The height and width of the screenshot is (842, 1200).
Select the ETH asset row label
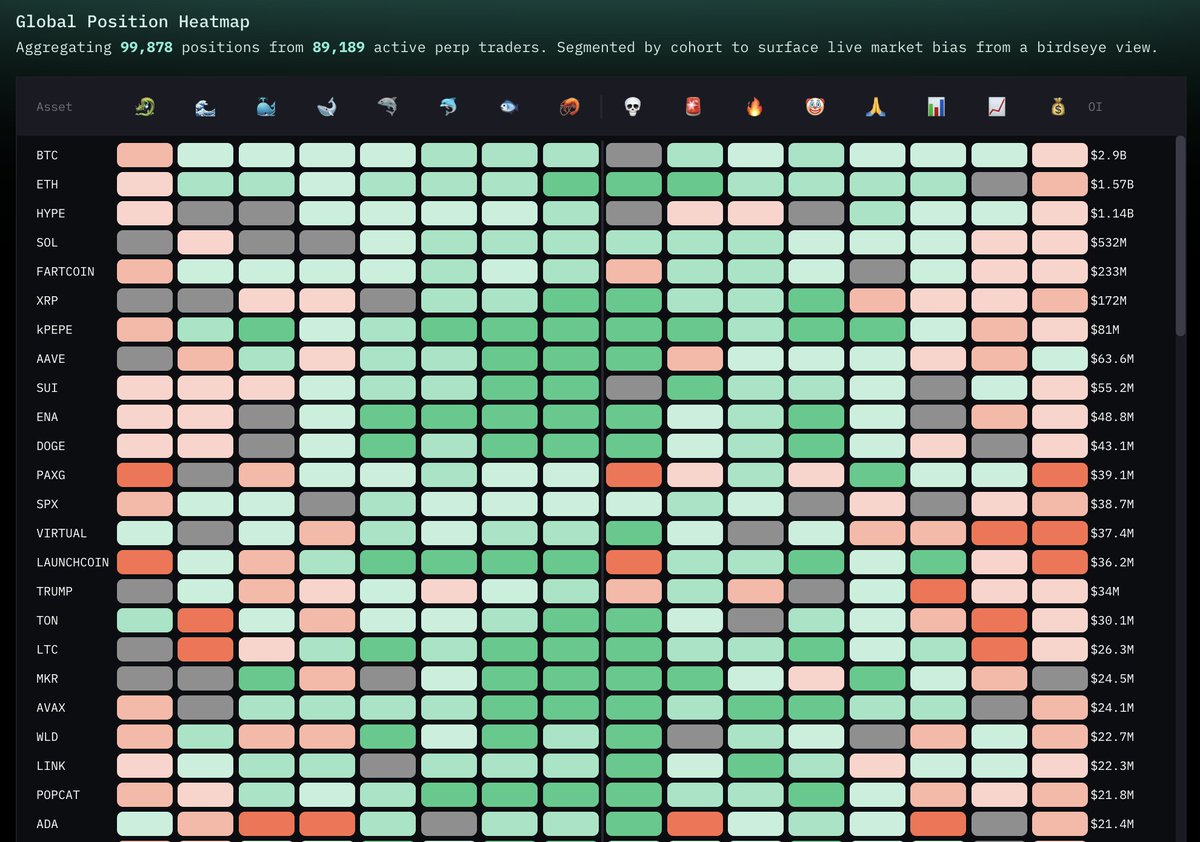coord(47,185)
